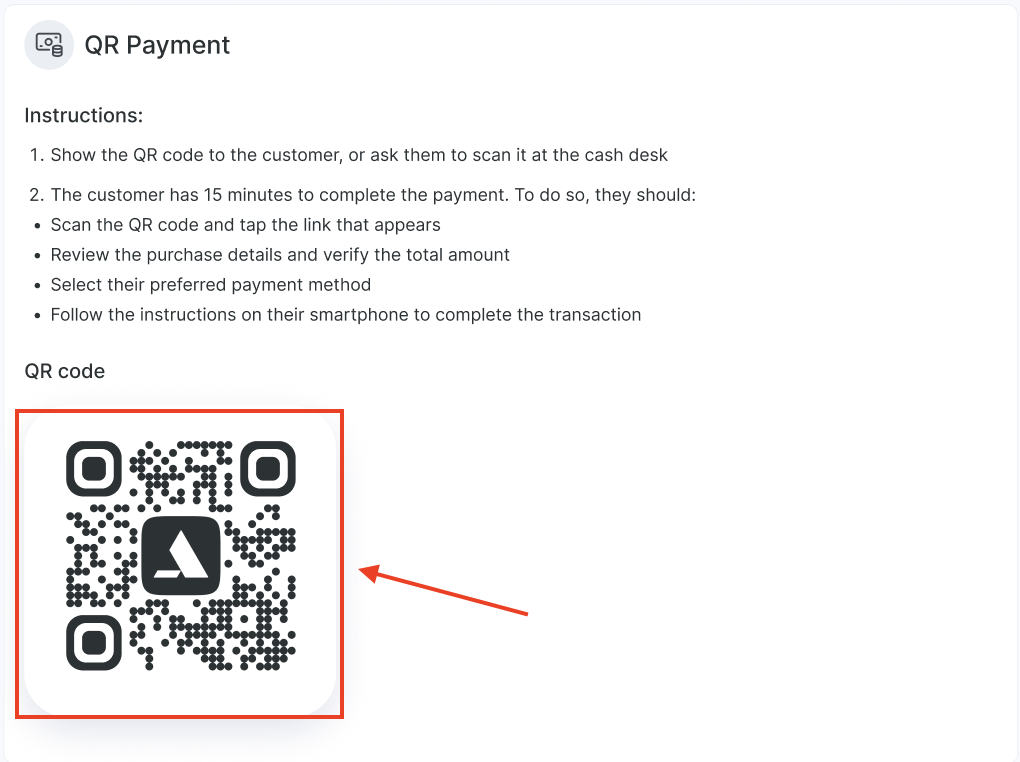This screenshot has width=1020, height=762.
Task: Click the Instructions label
Action: (83, 115)
